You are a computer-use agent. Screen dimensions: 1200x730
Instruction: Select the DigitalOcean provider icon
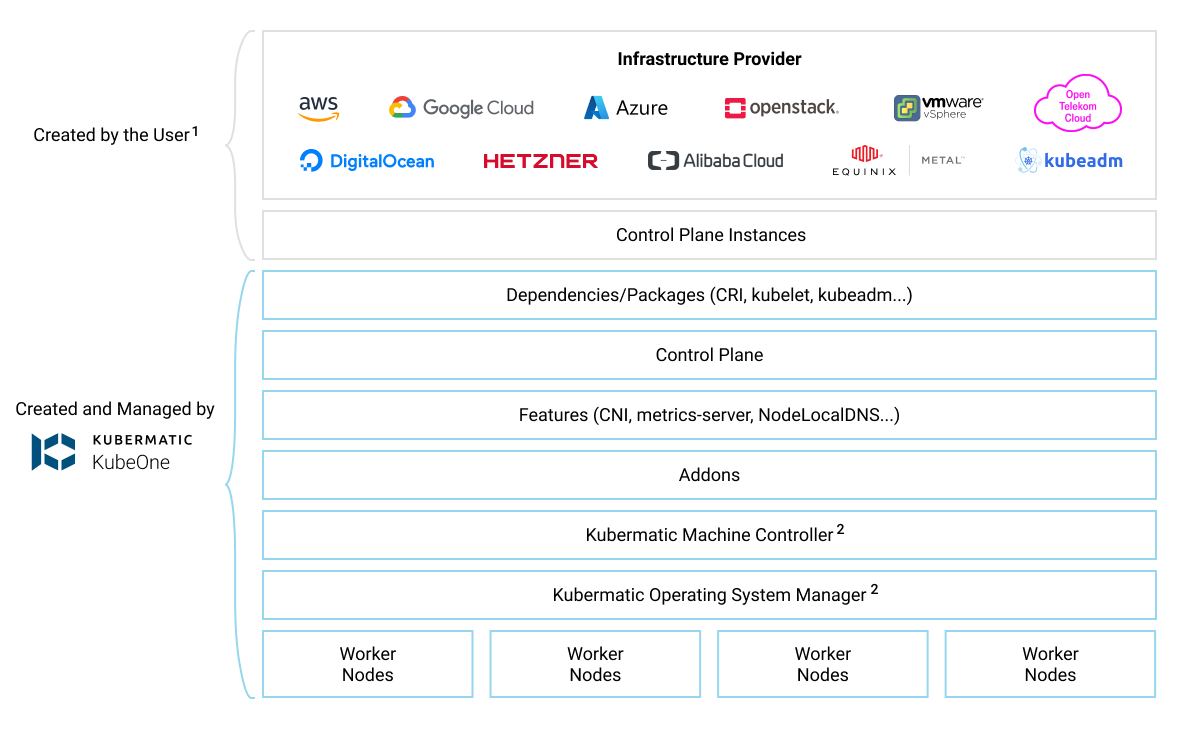point(367,160)
